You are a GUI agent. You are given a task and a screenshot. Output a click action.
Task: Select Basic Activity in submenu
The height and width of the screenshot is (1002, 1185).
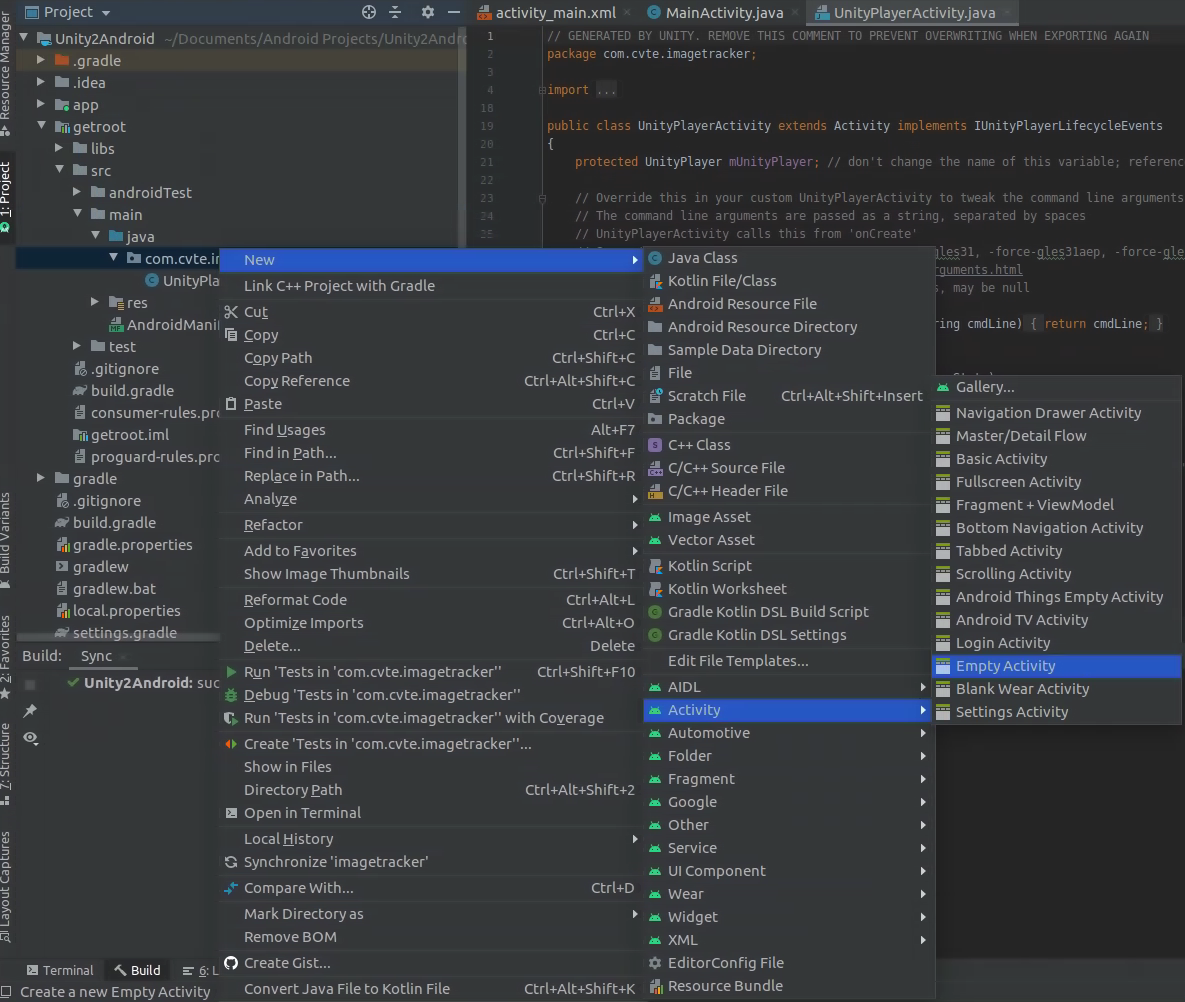coord(1057,459)
